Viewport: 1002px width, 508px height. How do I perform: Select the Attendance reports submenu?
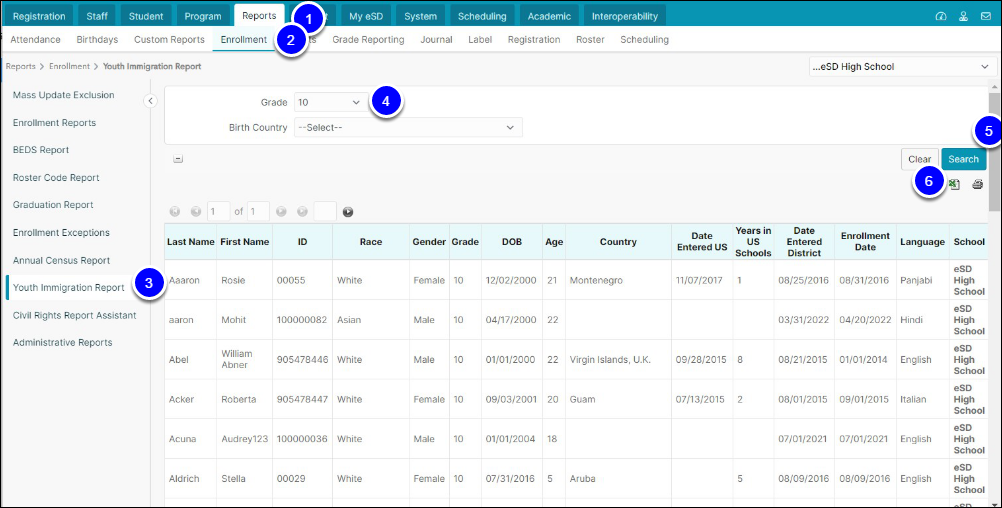coord(35,39)
